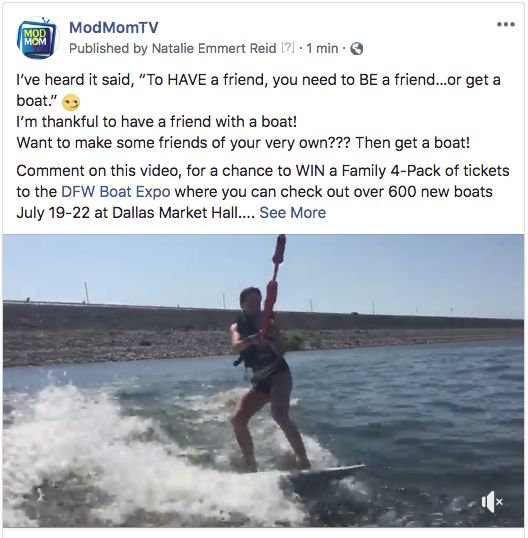Click the 'I'm thankful to have a friend' line
The width and height of the screenshot is (528, 538).
(157, 122)
